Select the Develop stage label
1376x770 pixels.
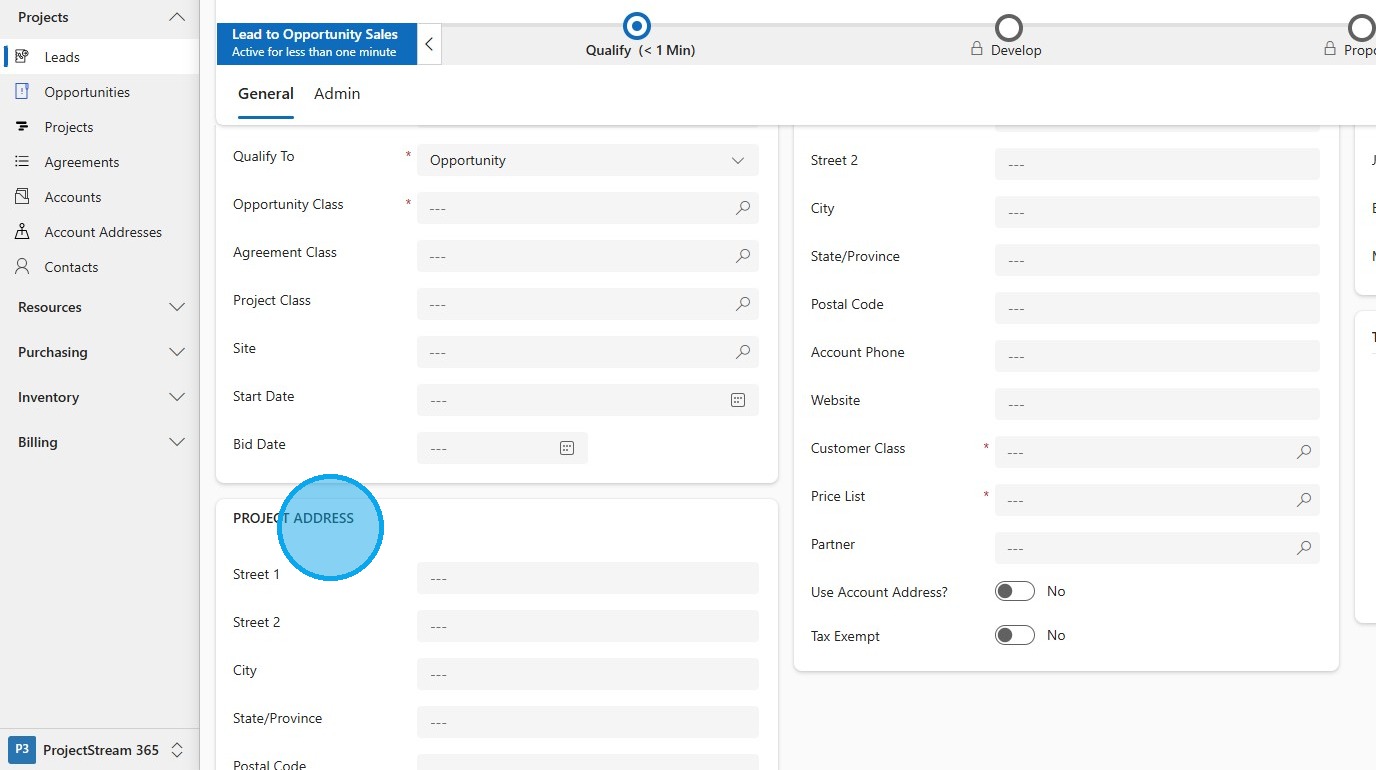[x=1016, y=51]
